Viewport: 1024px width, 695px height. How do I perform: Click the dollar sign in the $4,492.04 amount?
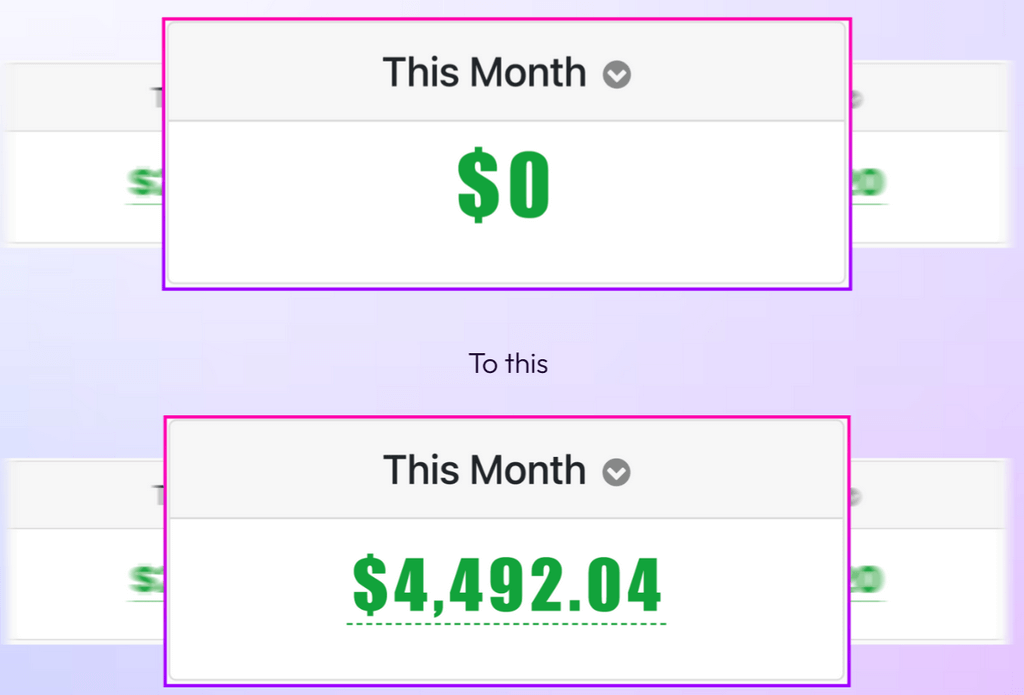tap(370, 585)
